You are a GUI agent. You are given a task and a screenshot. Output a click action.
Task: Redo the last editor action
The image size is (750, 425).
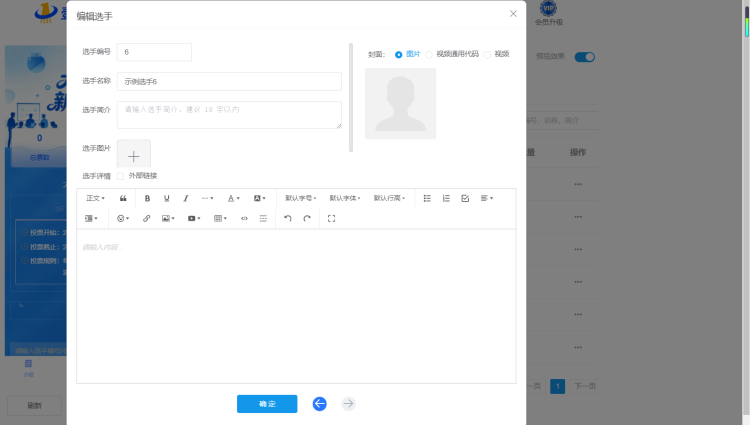pos(307,218)
